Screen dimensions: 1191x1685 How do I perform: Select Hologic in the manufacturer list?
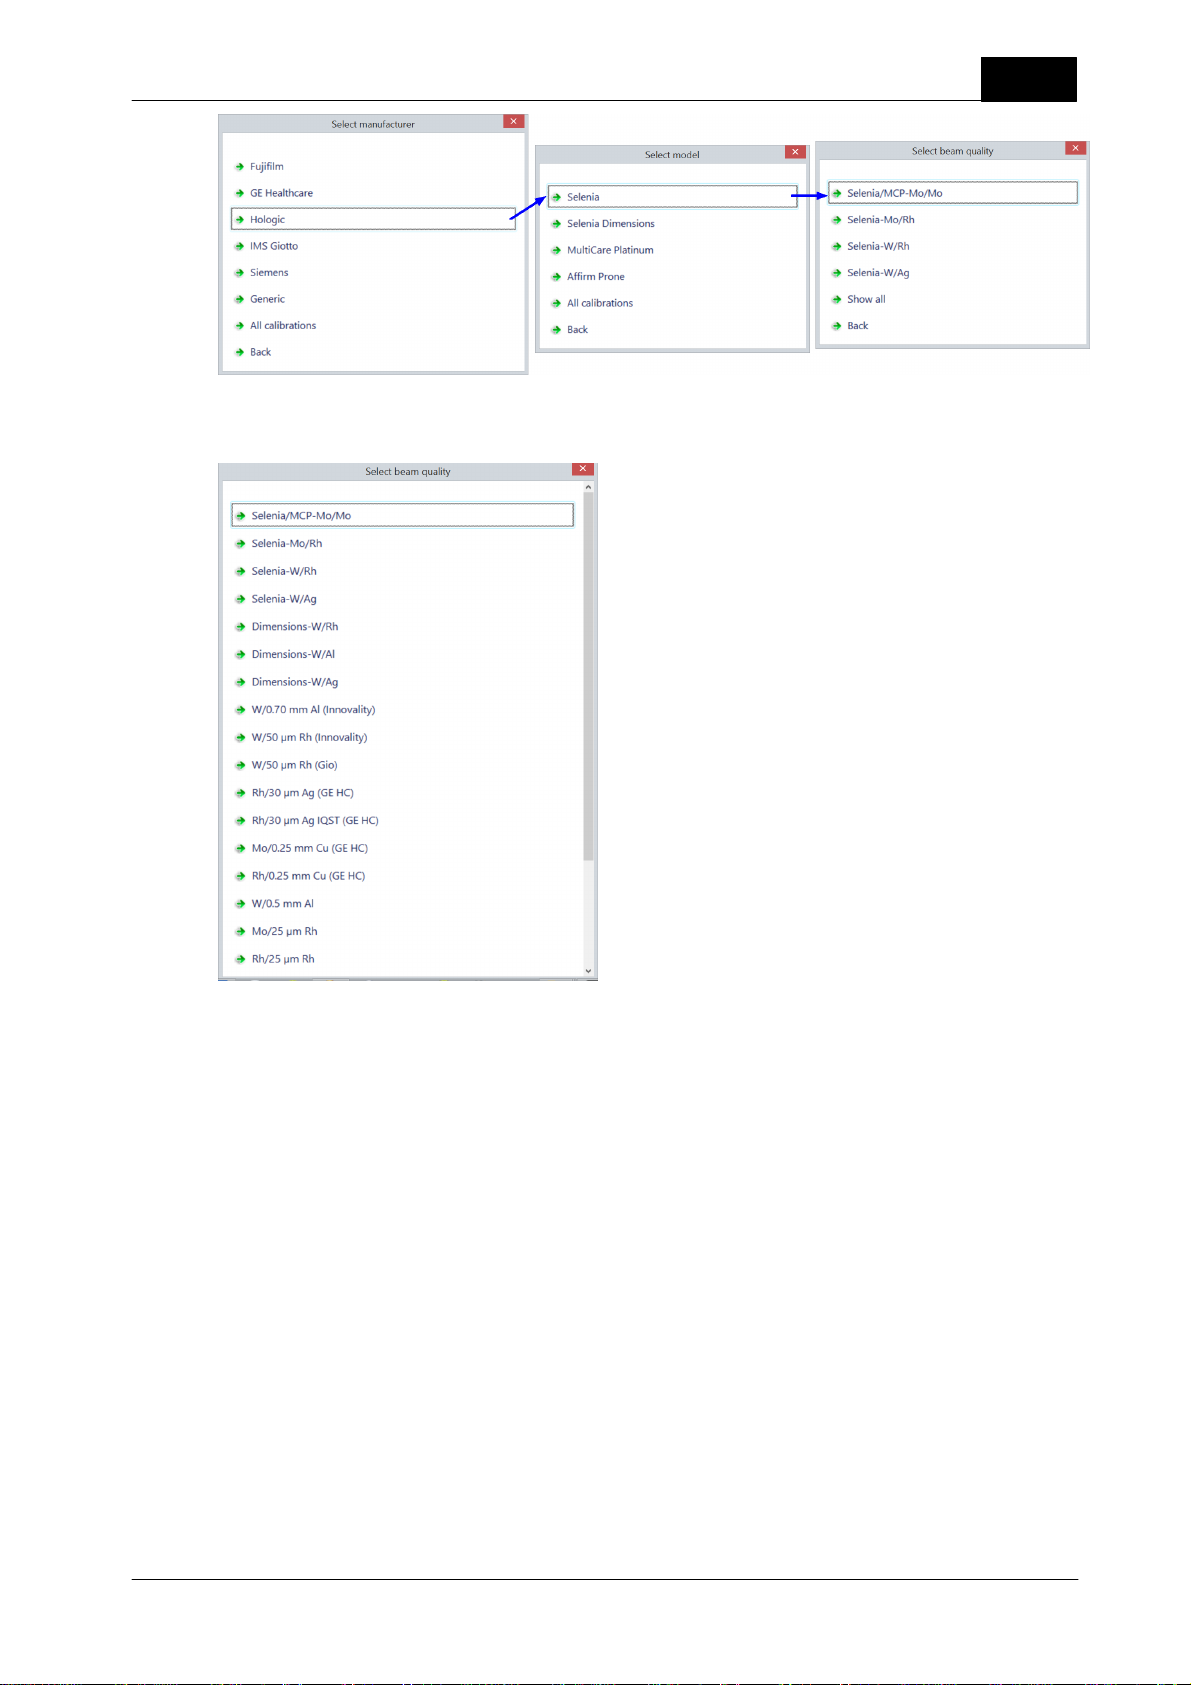(x=373, y=219)
